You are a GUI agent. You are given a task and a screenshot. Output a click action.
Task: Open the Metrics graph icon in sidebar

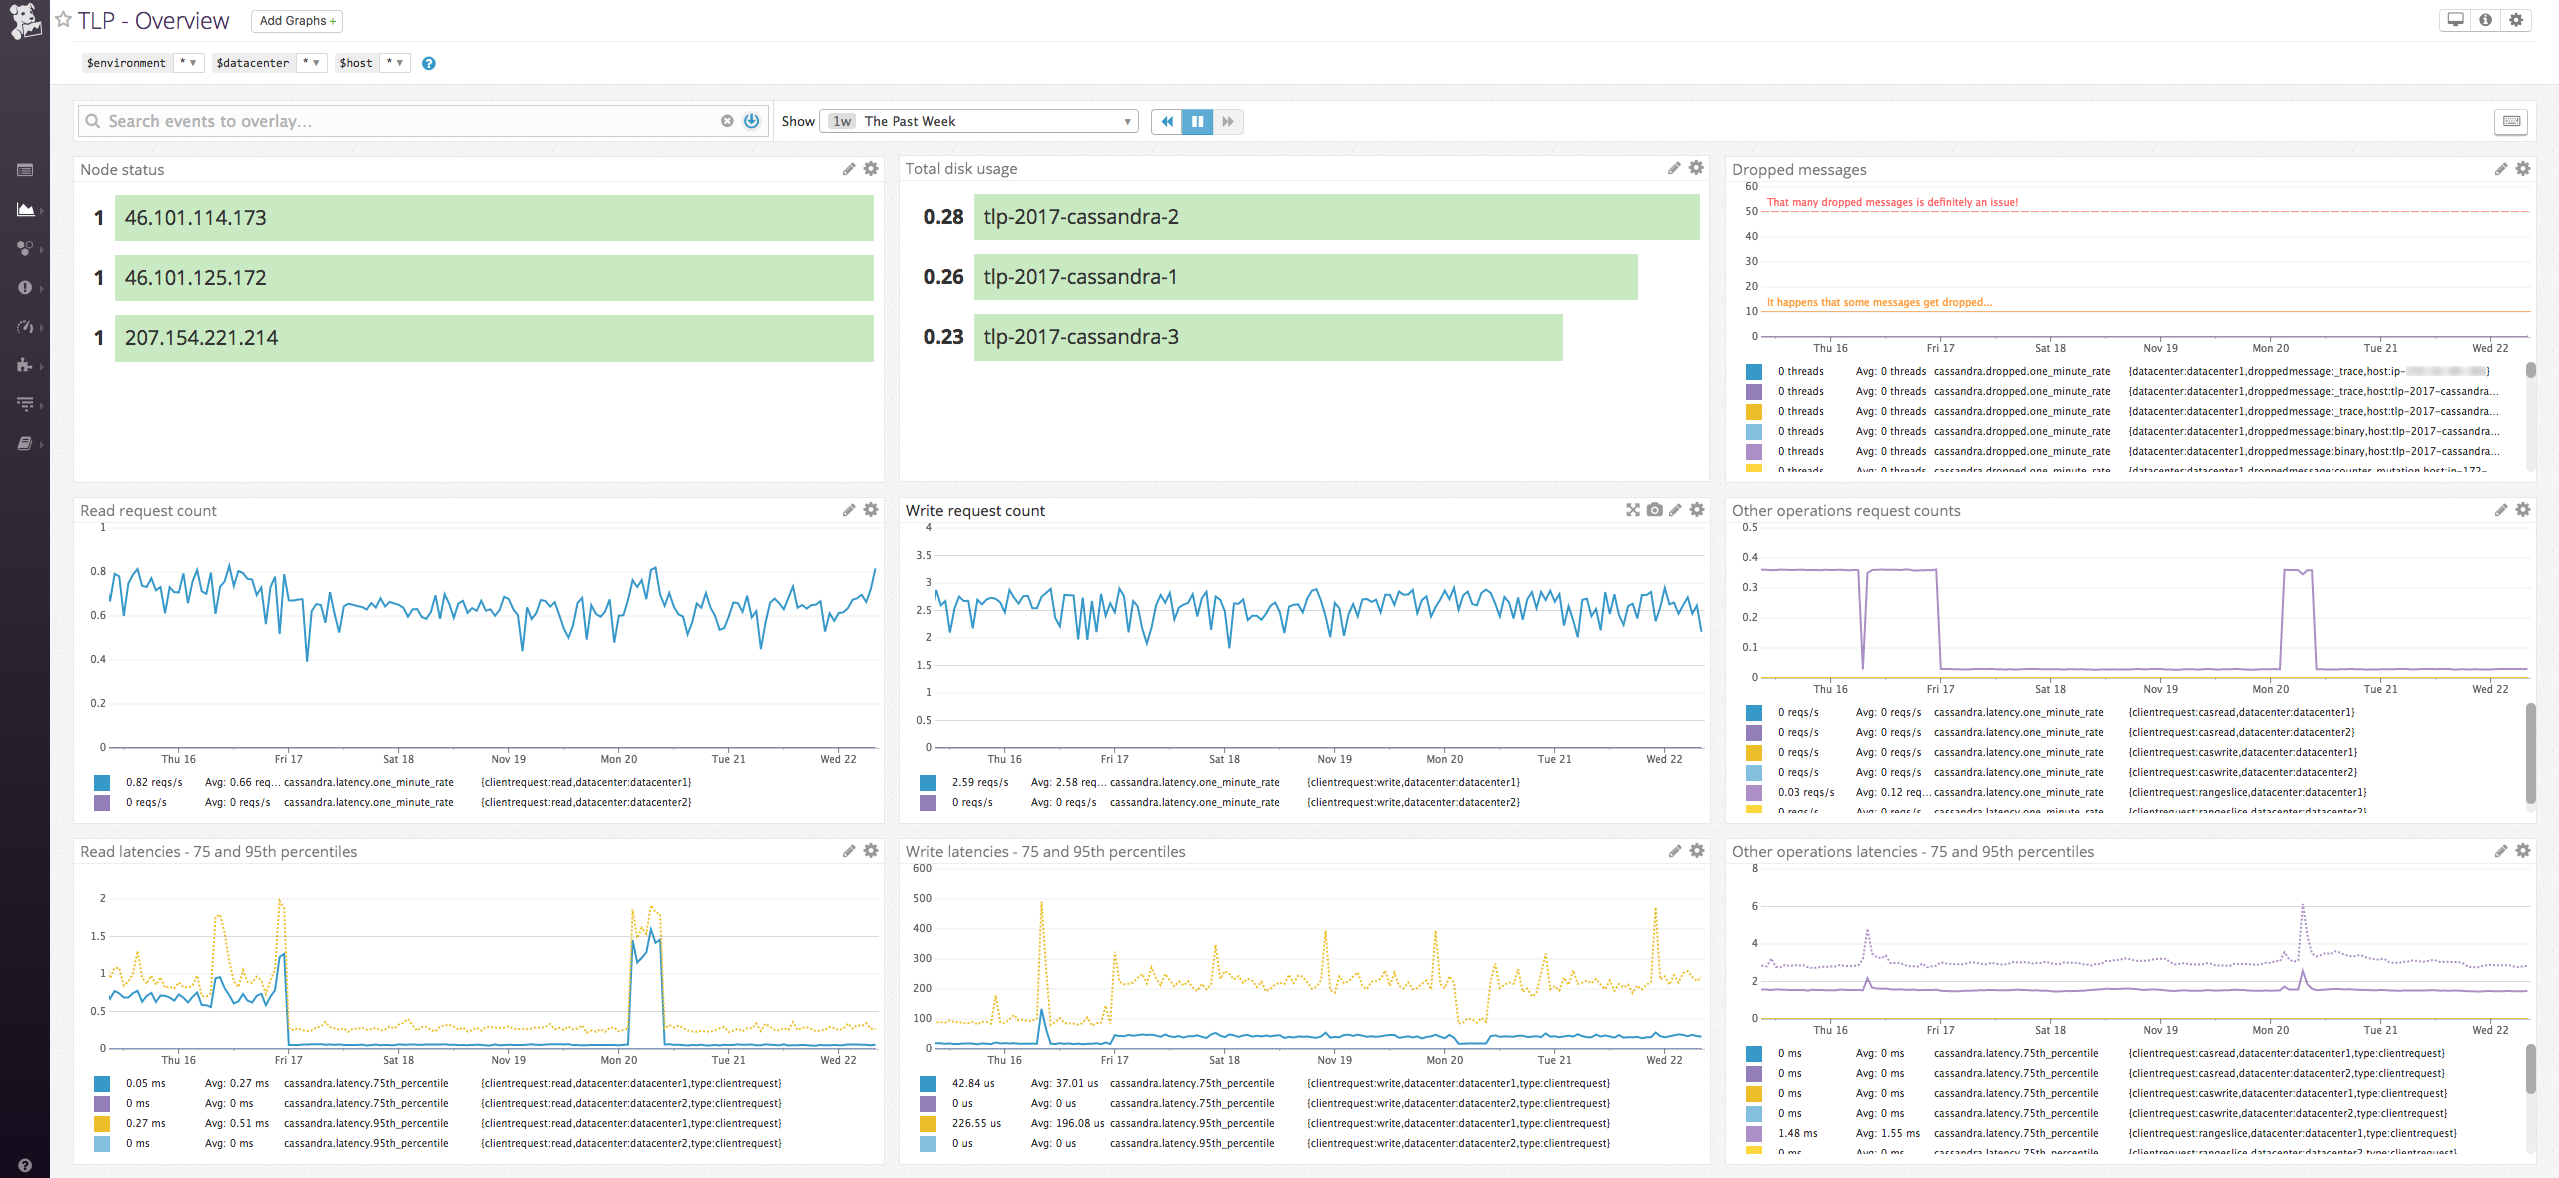click(x=27, y=209)
